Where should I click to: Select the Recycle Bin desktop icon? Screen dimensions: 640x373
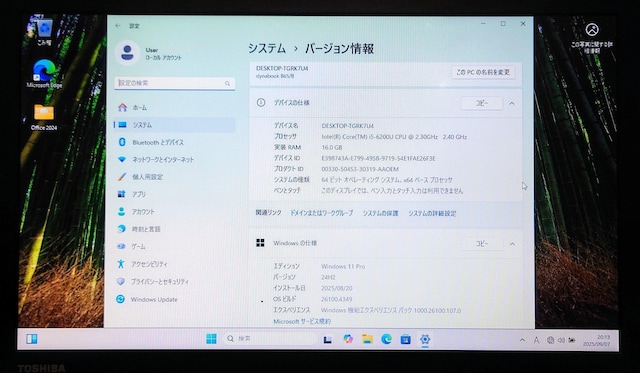tap(44, 32)
